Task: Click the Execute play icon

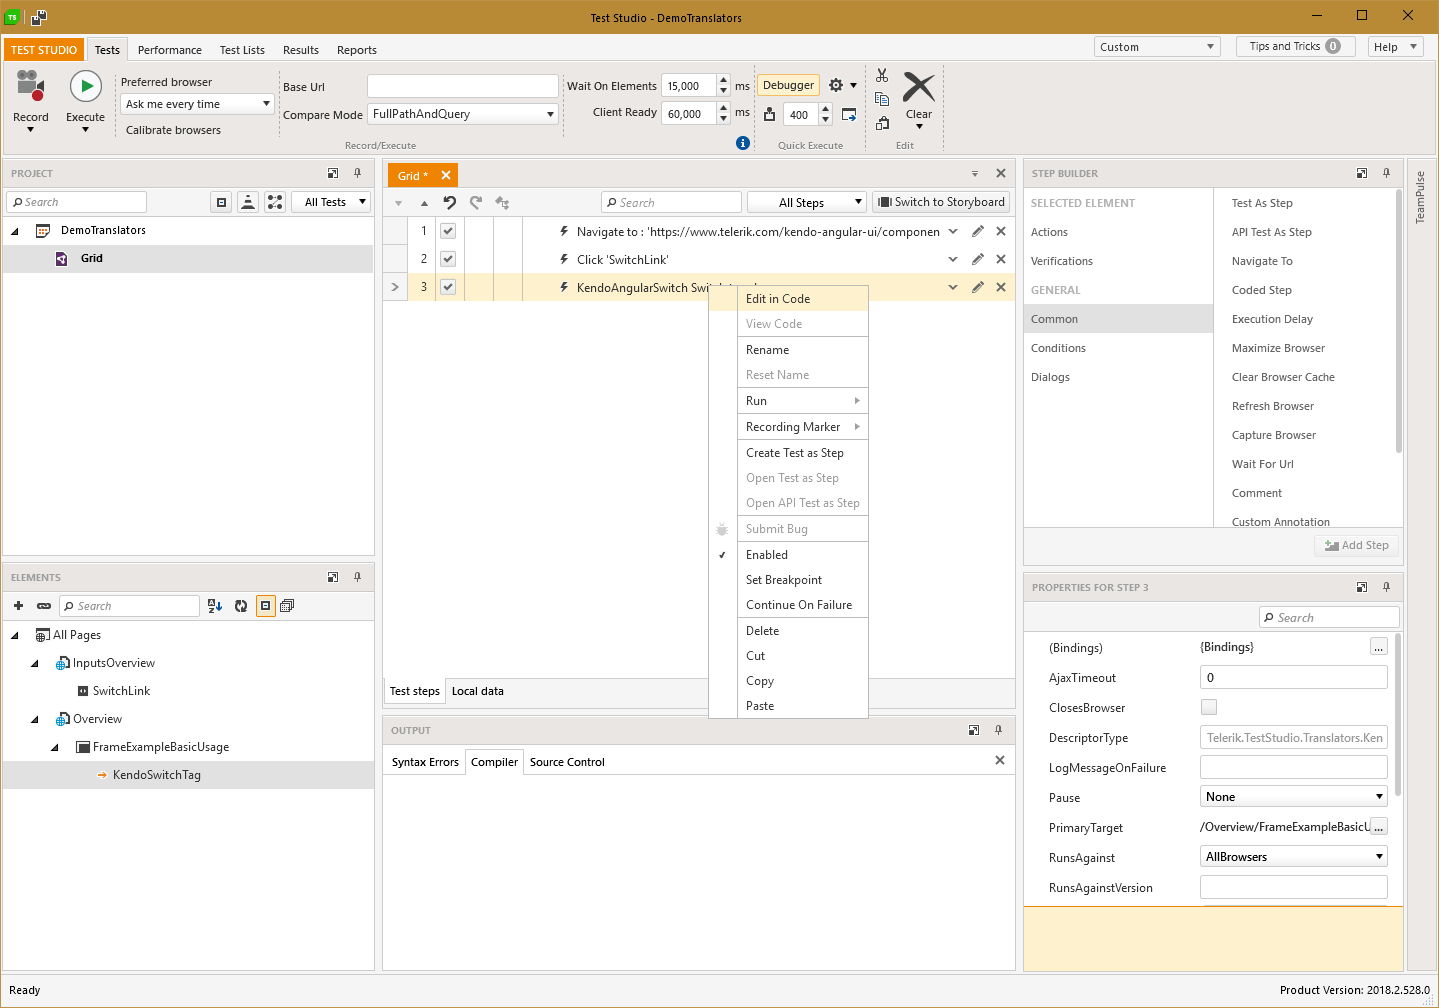Action: pos(86,87)
